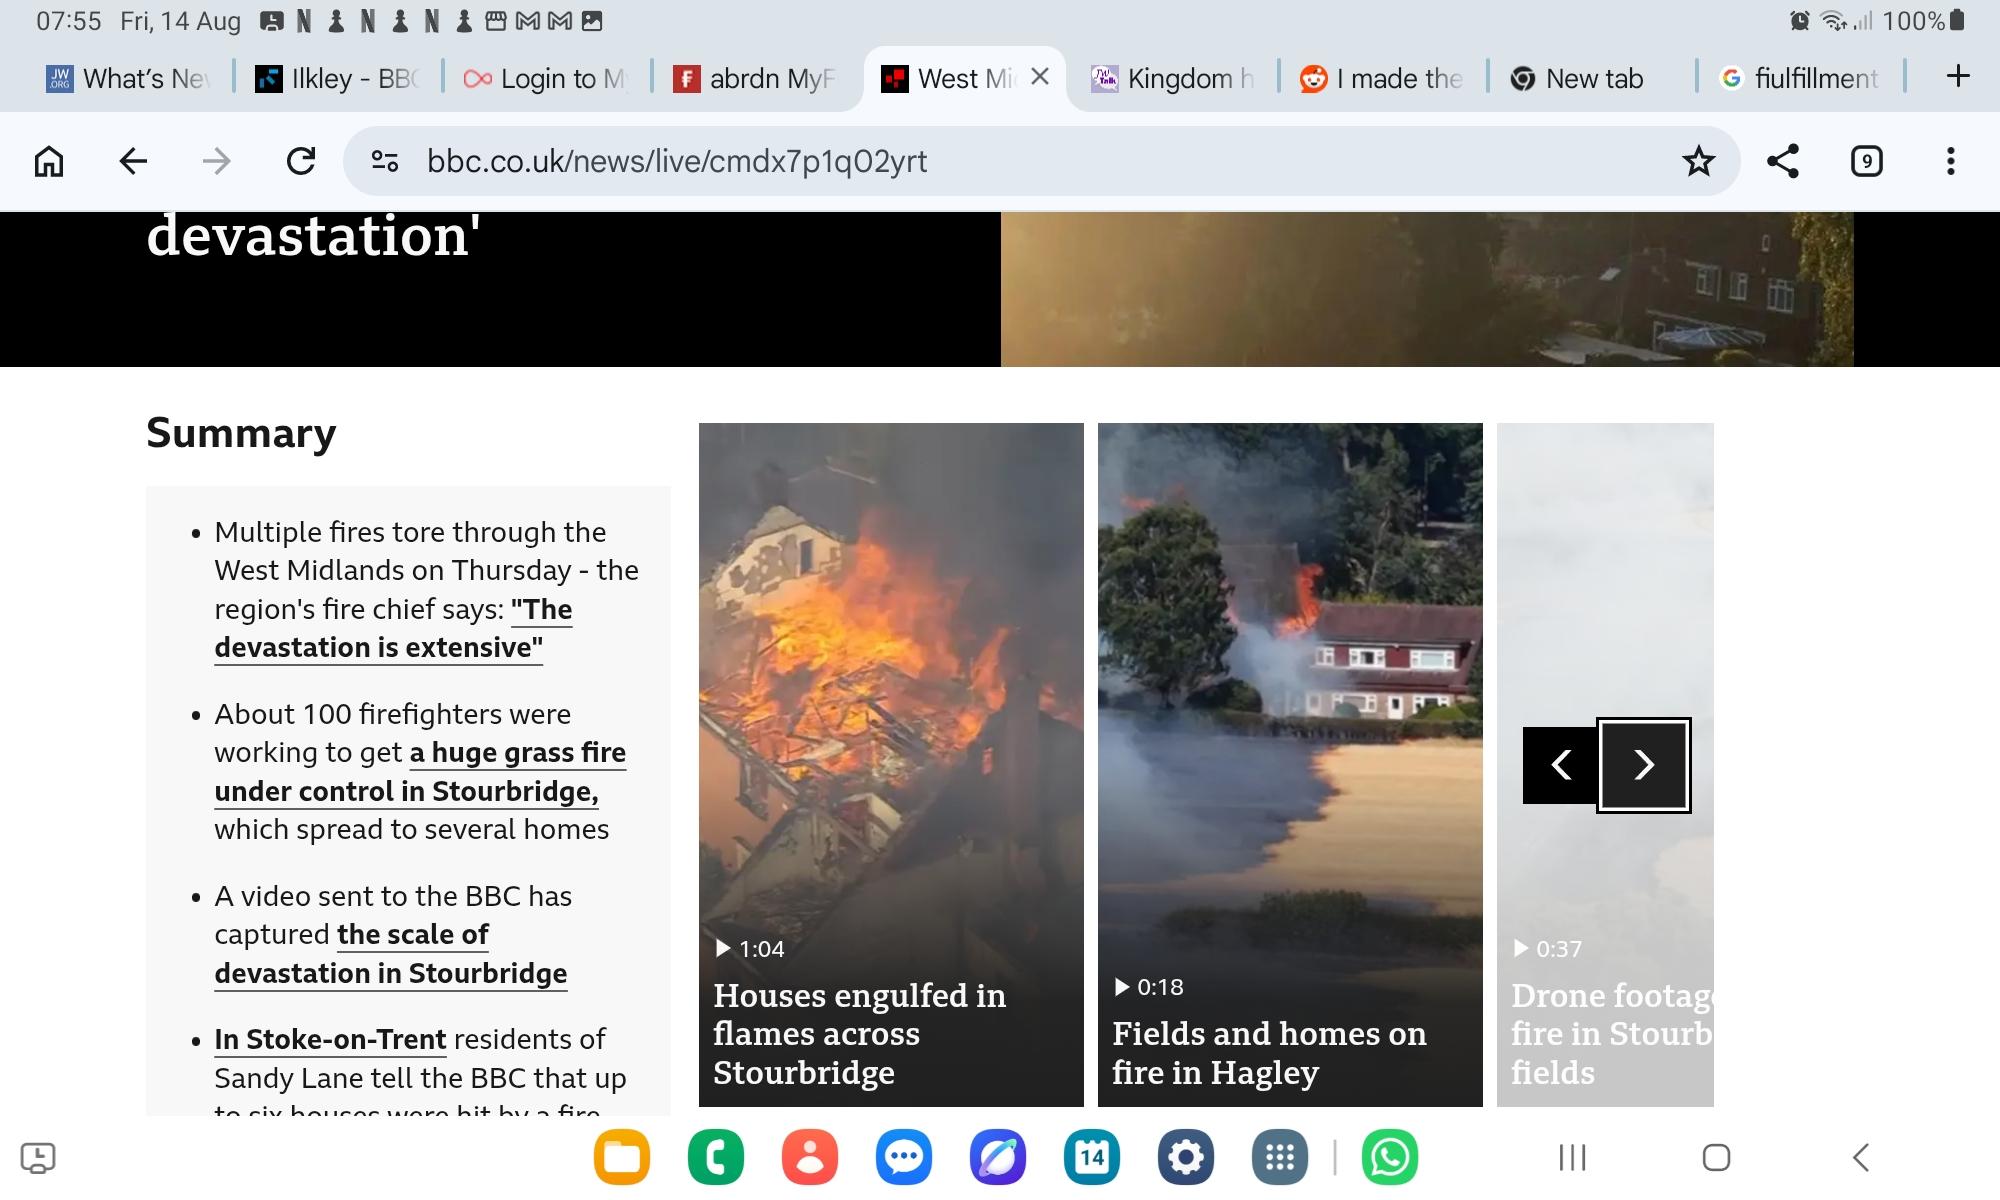Screen dimensions: 2000x1200
Task: Tap the Android home navigation button
Action: (x=1716, y=1157)
